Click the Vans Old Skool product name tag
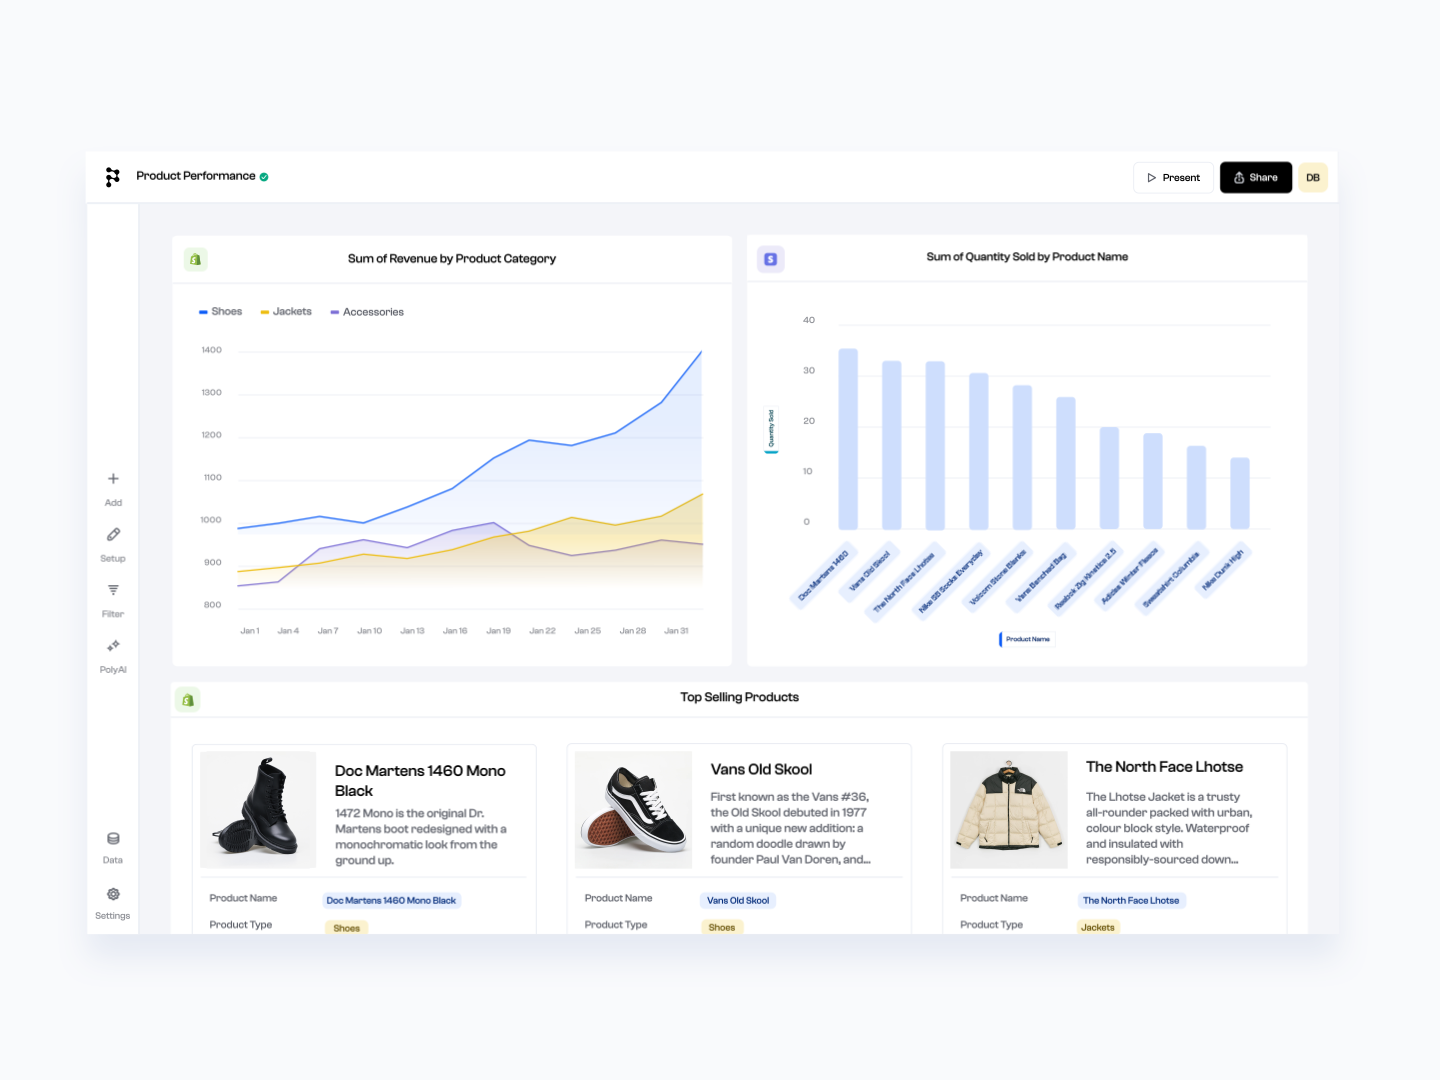 pyautogui.click(x=738, y=900)
